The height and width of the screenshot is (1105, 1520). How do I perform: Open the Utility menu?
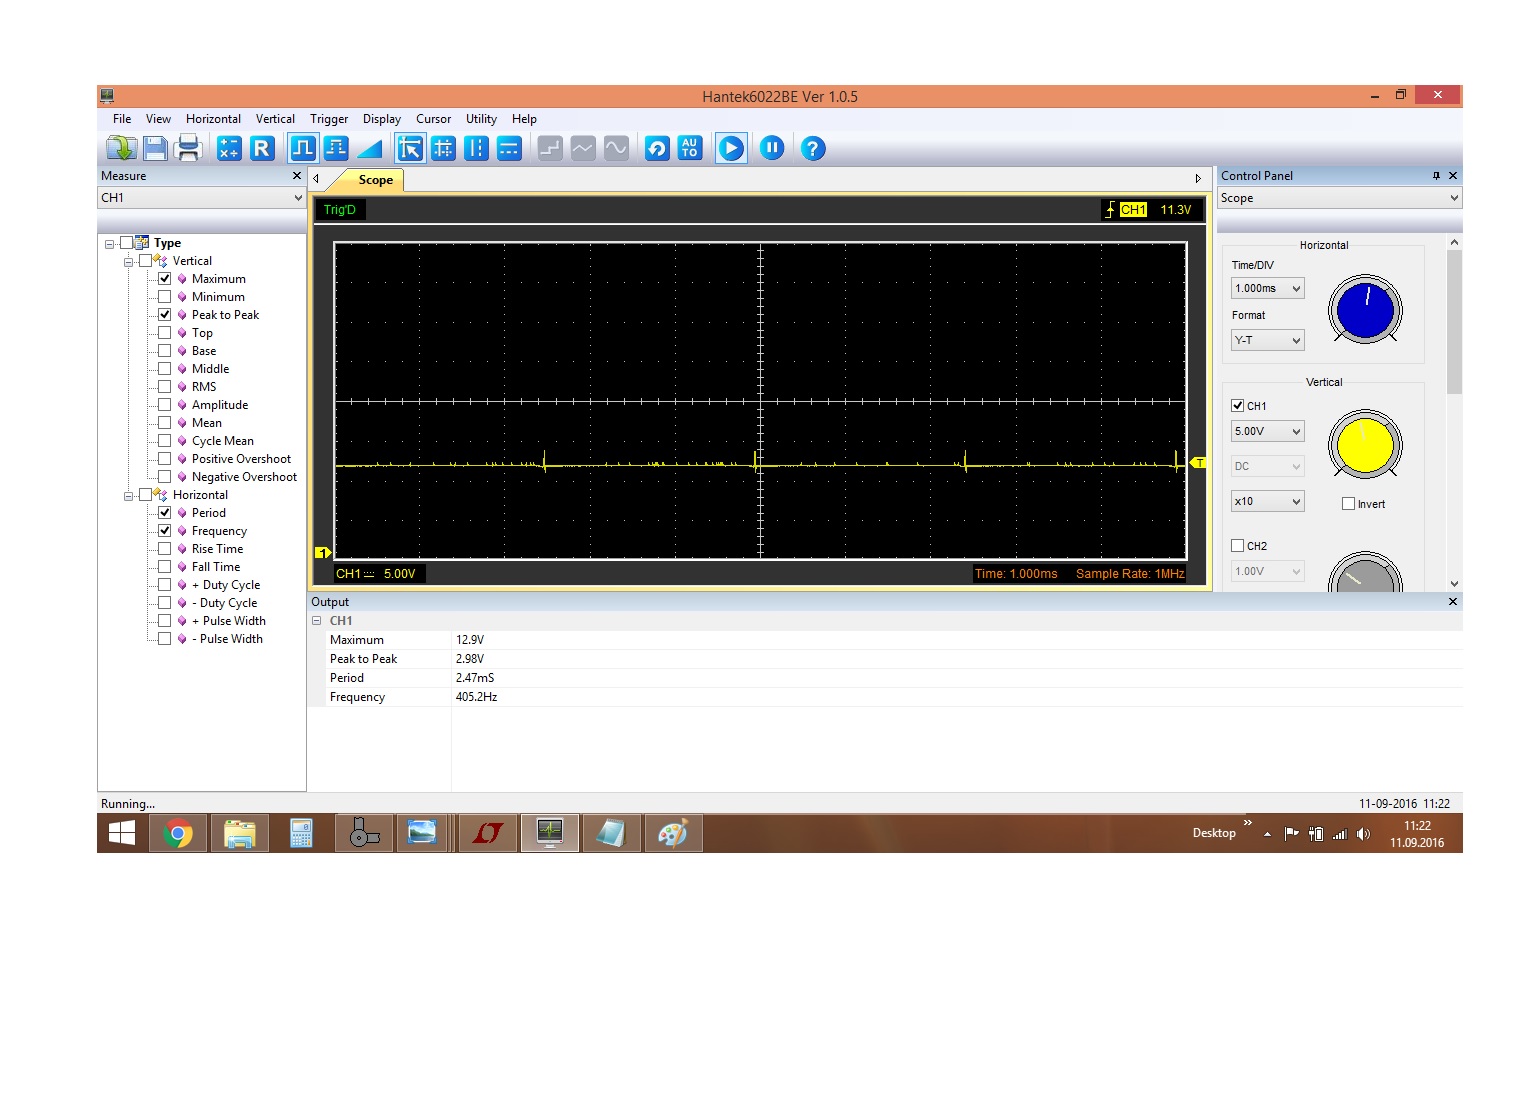(481, 119)
